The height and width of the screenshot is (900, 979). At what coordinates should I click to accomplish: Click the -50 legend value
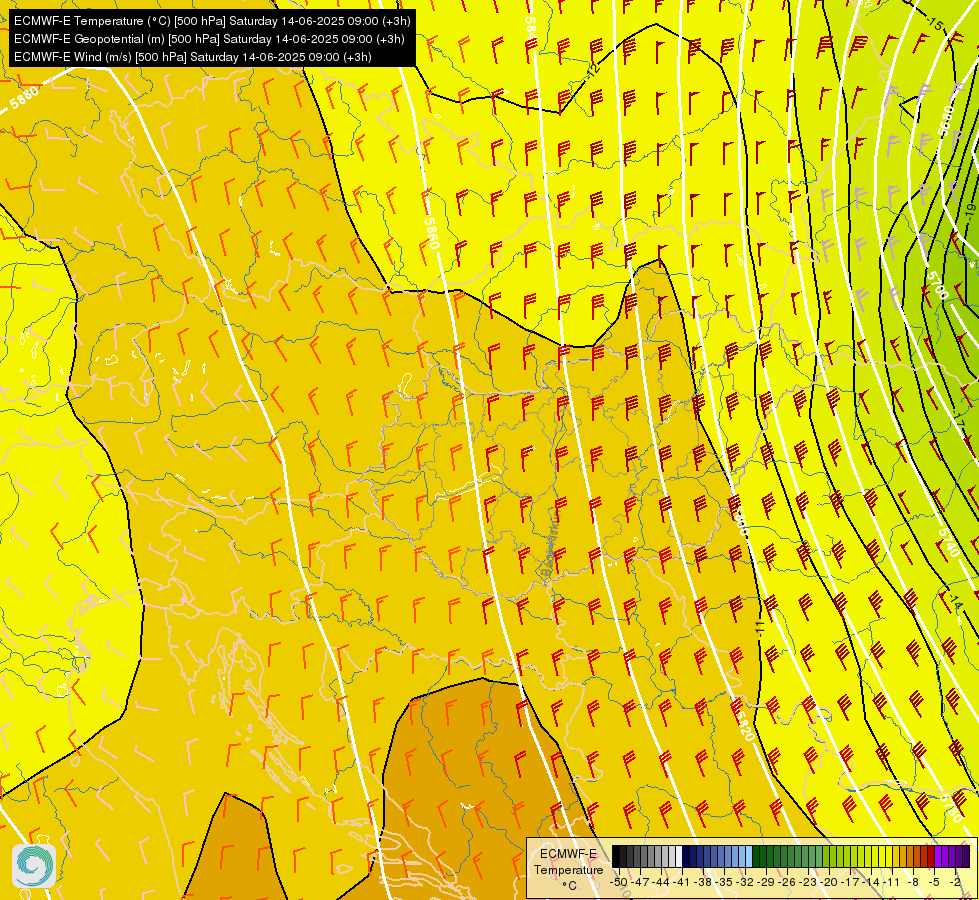pos(619,882)
